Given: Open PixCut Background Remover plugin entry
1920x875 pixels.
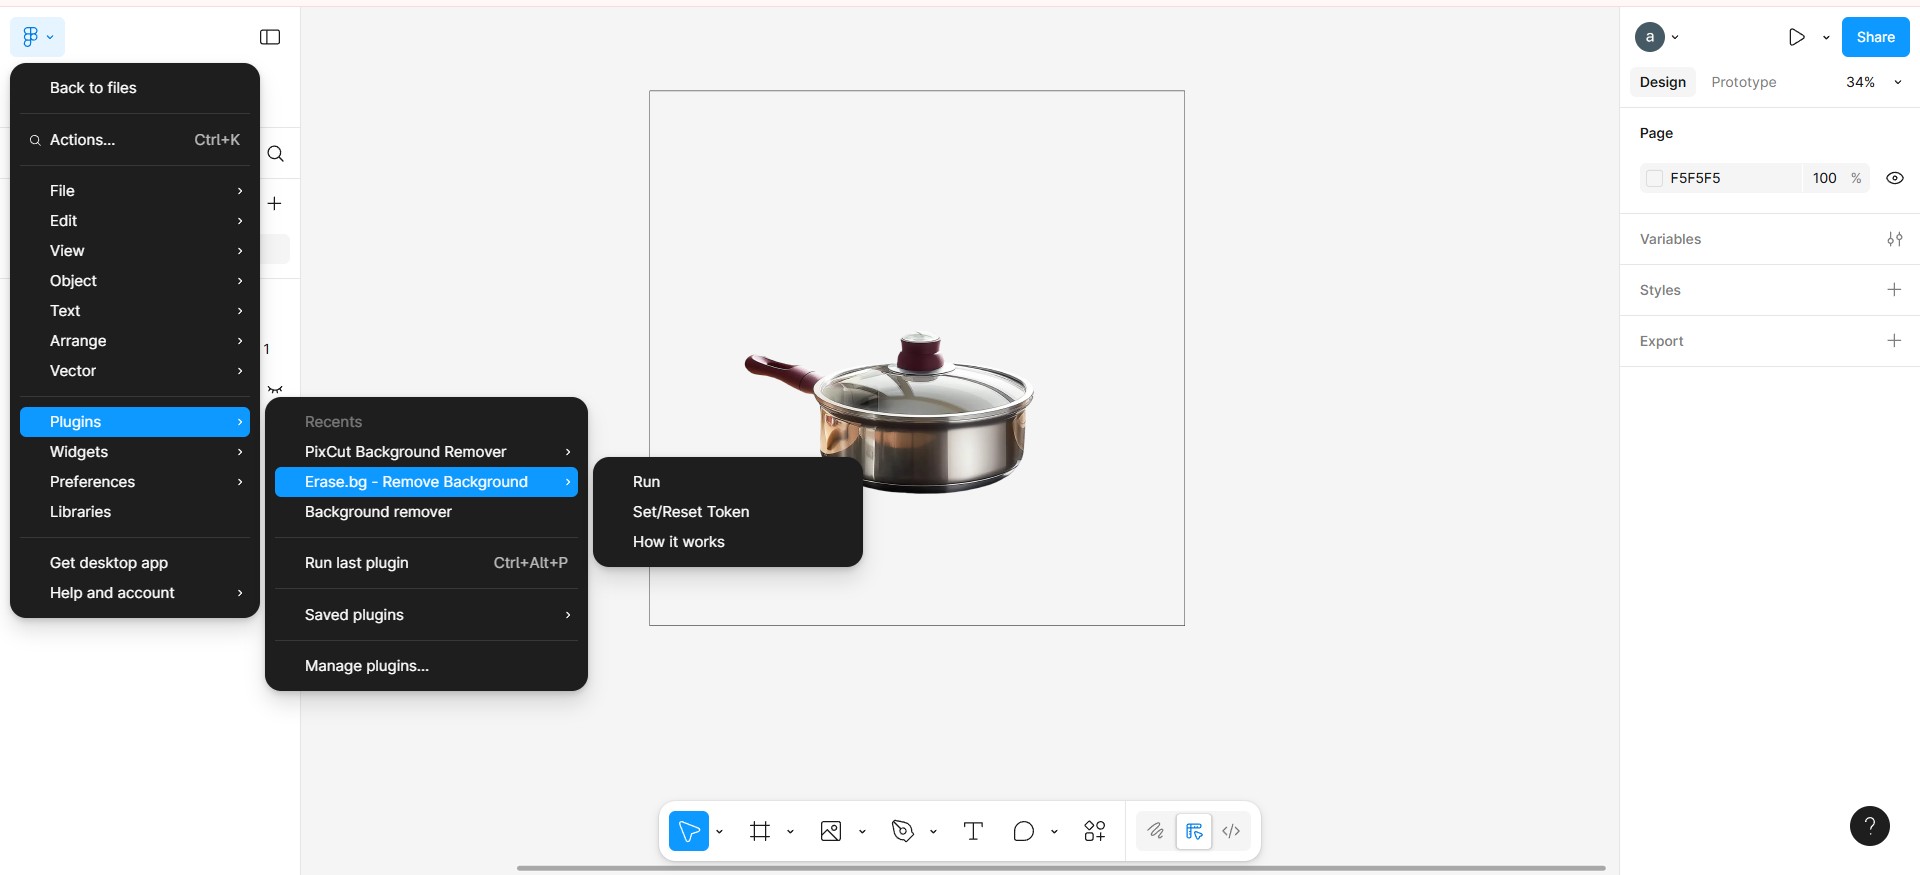Looking at the screenshot, I should (x=426, y=452).
